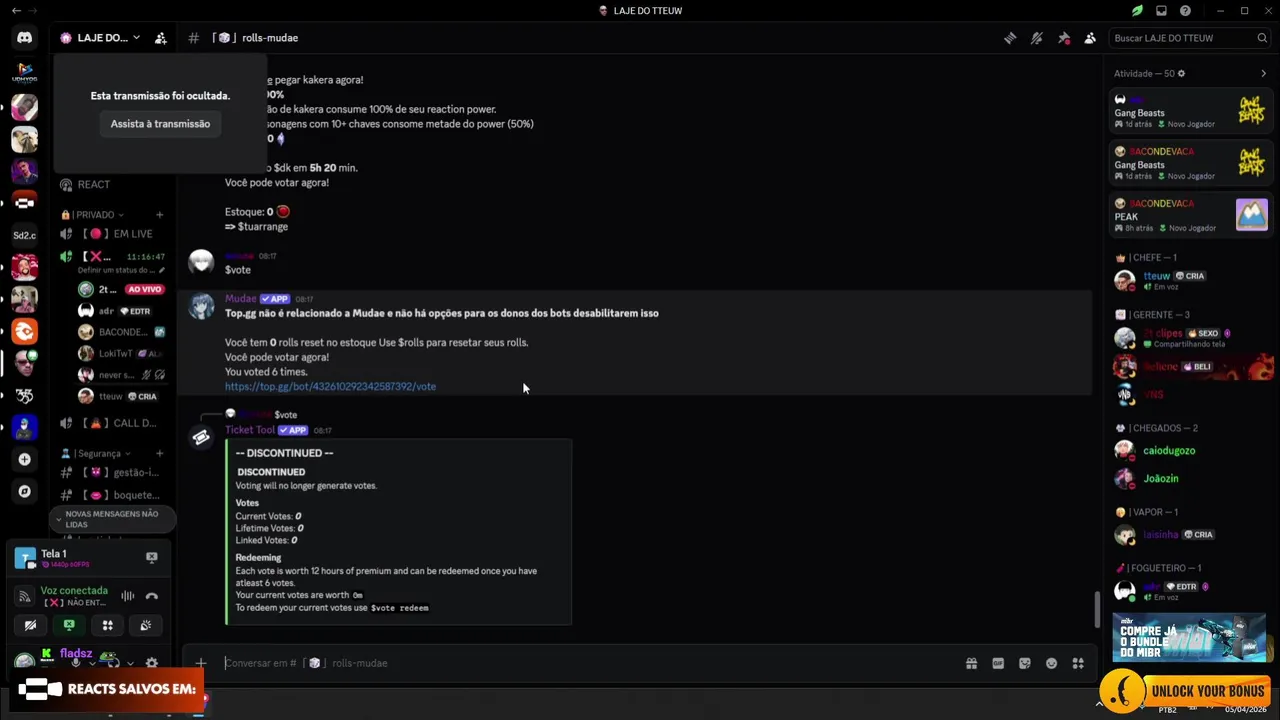Toggle camera in the voice panel
The height and width of the screenshot is (720, 1280).
(30, 625)
